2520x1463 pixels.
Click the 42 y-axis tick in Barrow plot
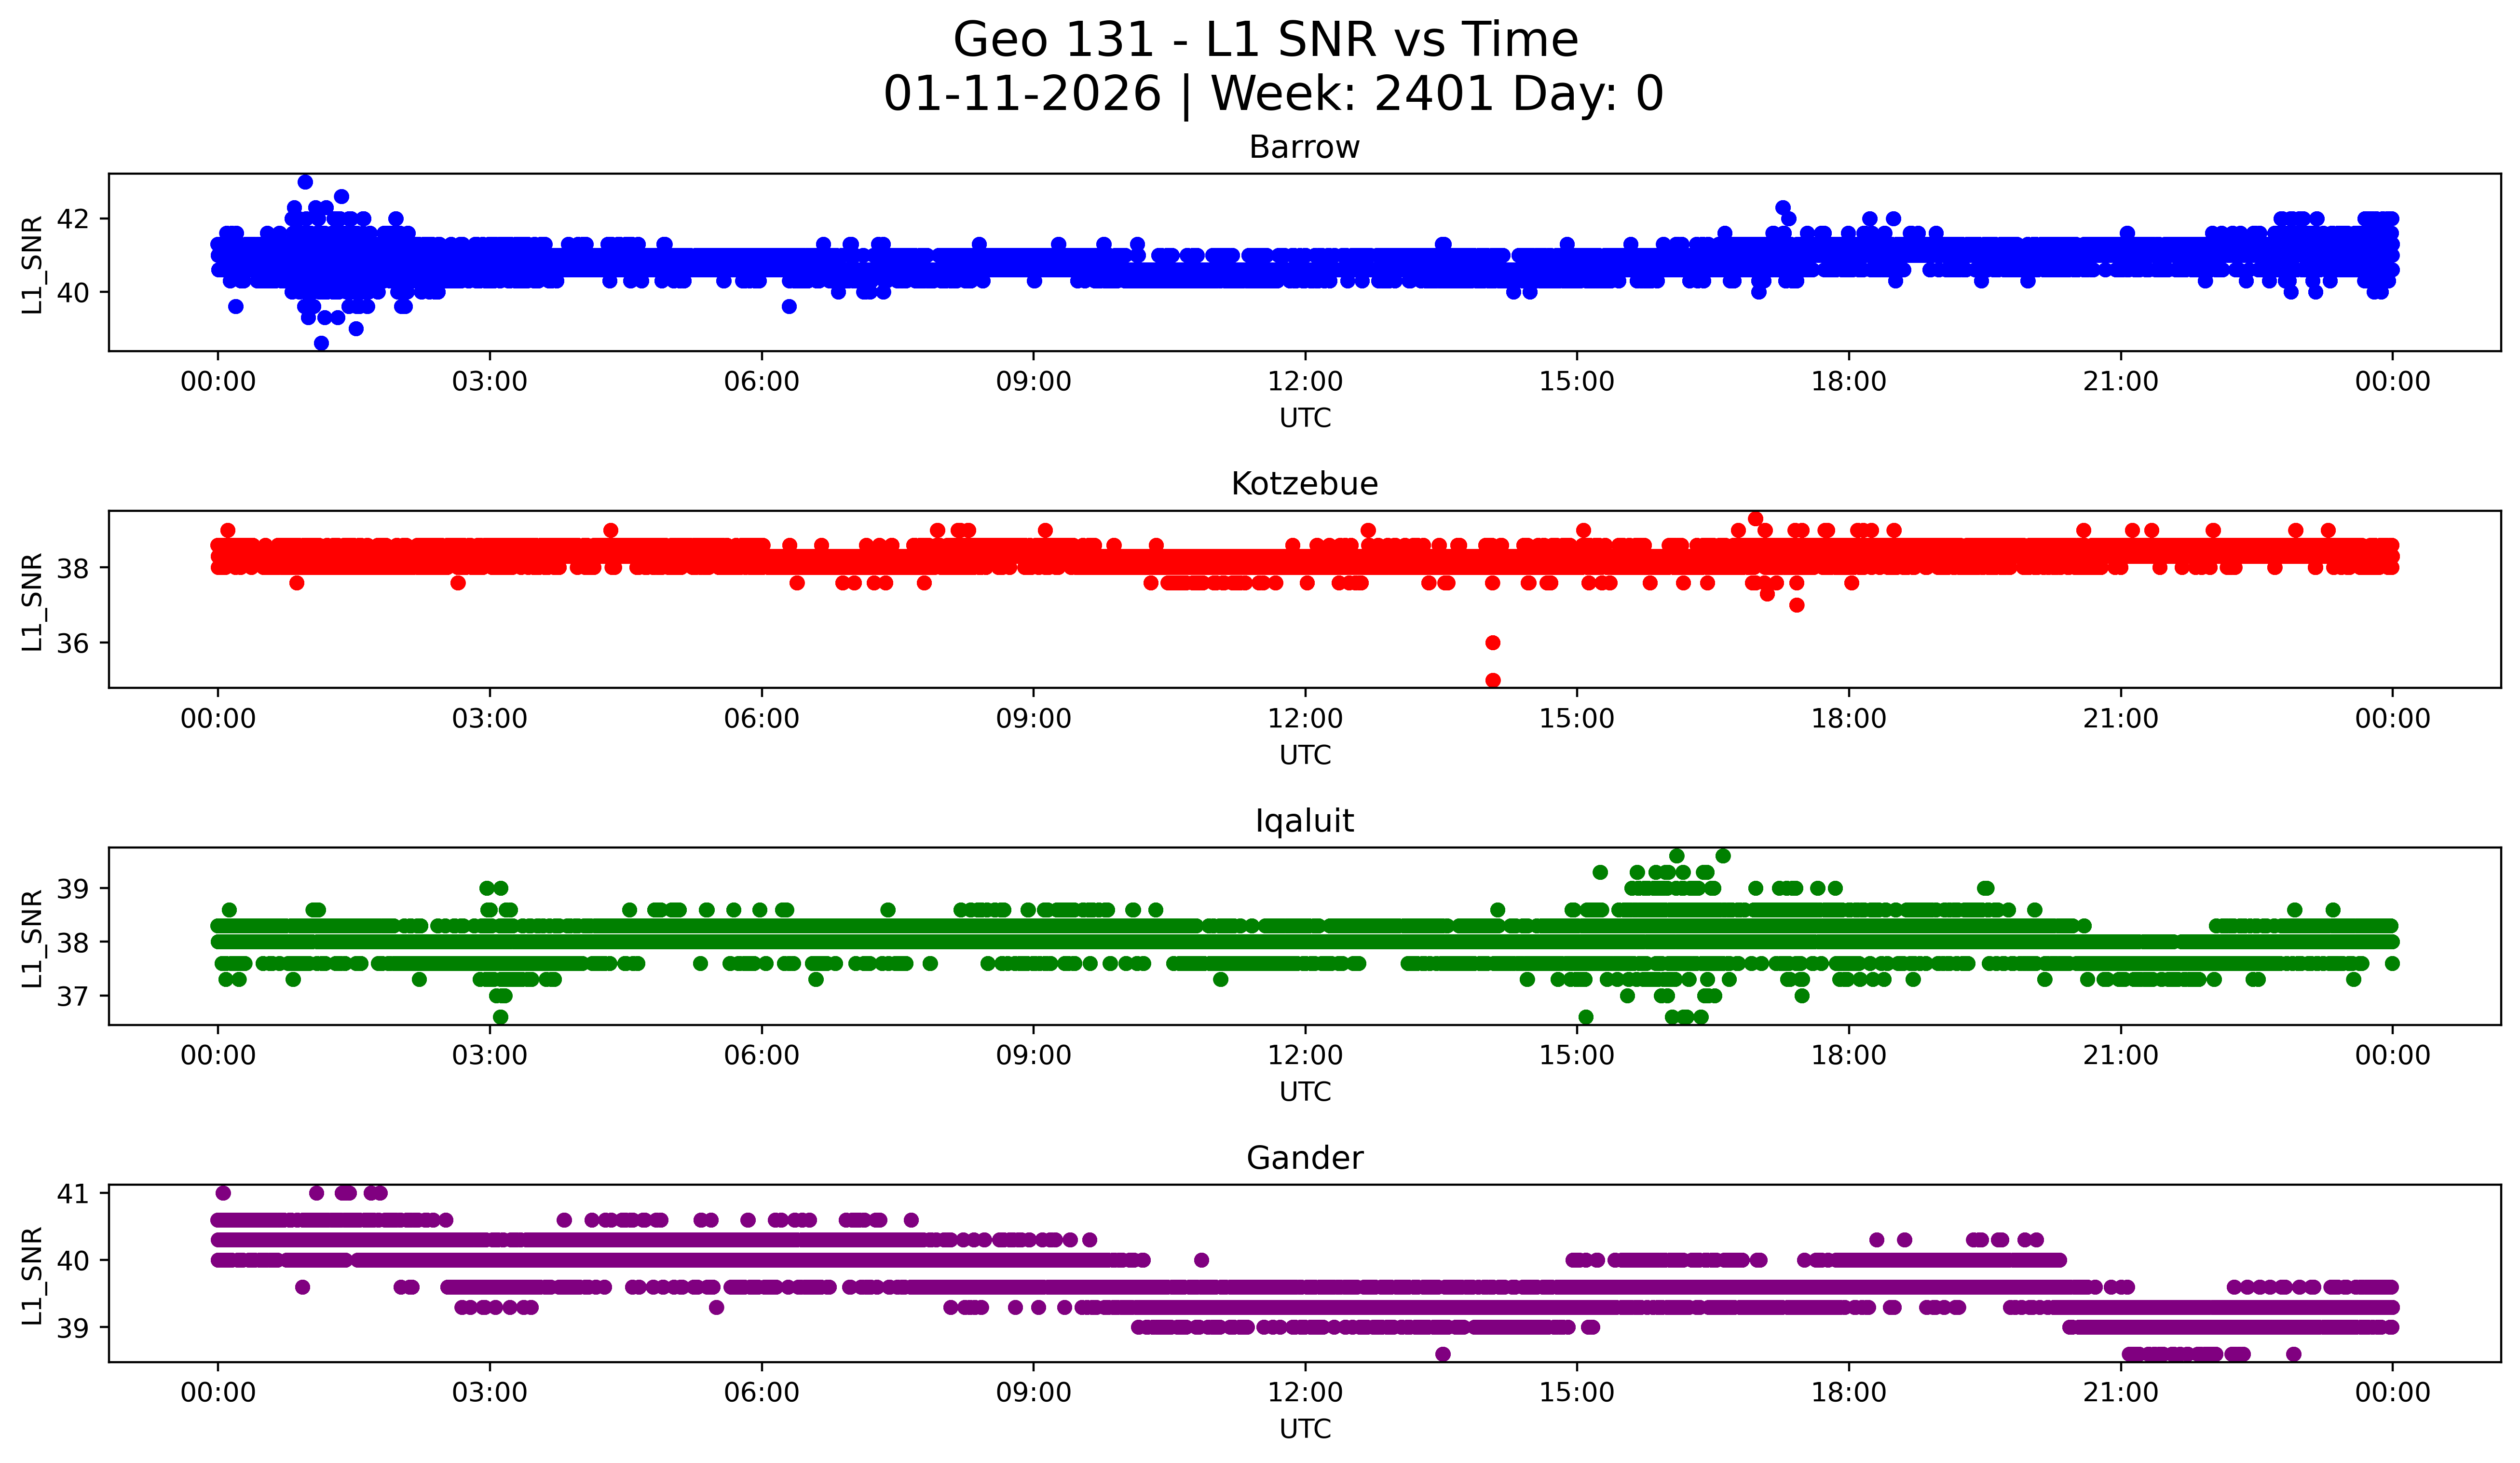[73, 219]
